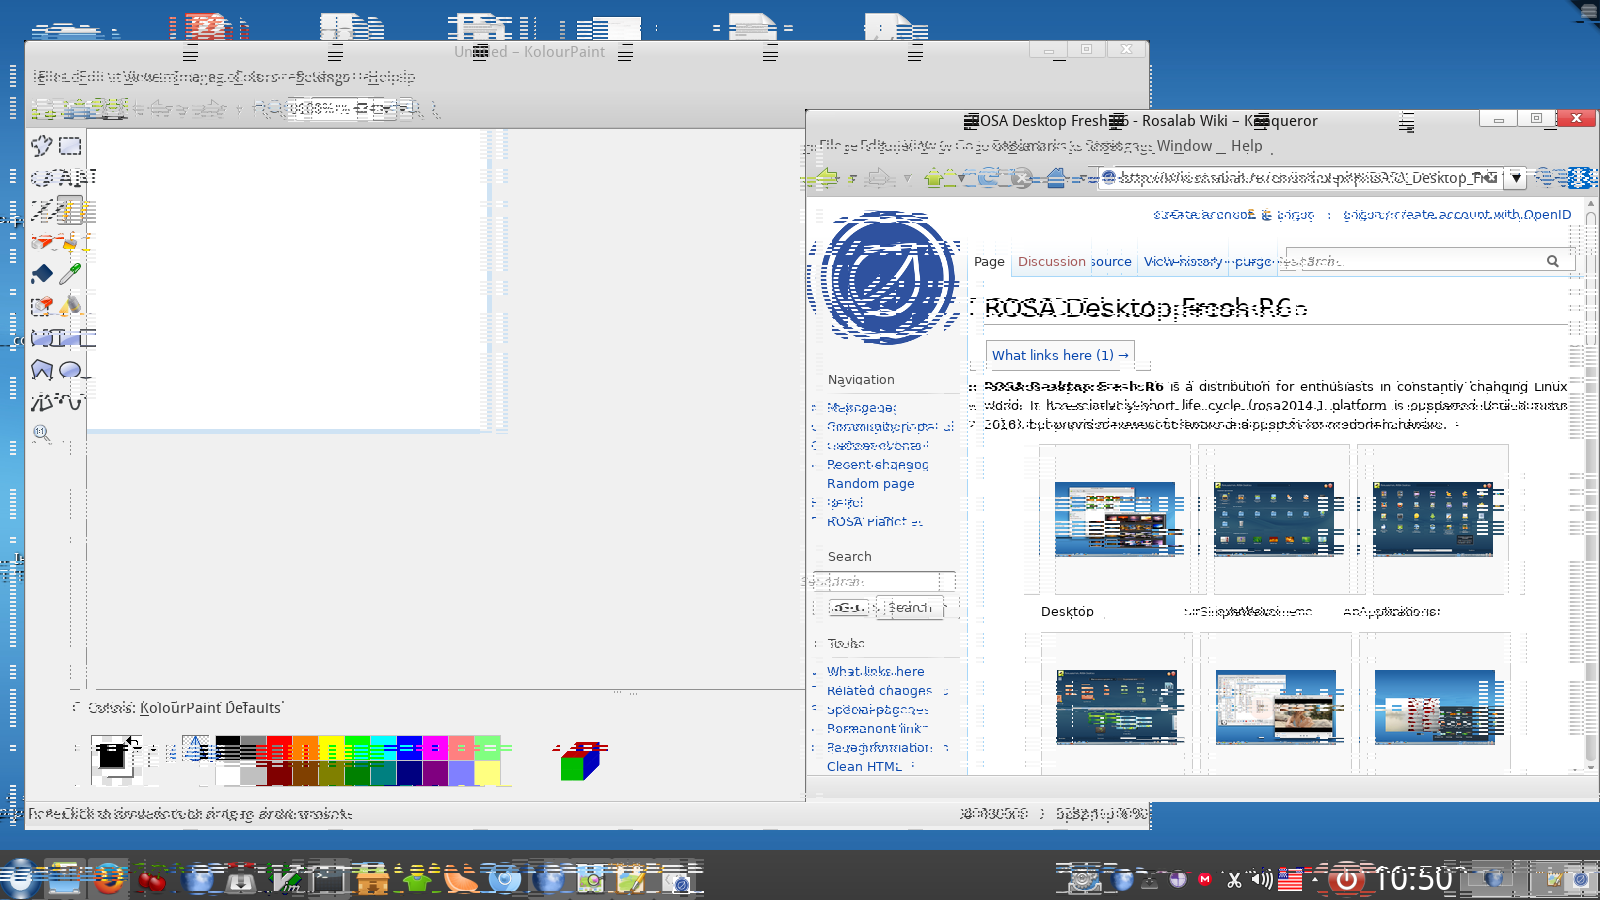Screen dimensions: 1600x900
Task: Open the 'What links here (1)' link
Action: [1059, 355]
